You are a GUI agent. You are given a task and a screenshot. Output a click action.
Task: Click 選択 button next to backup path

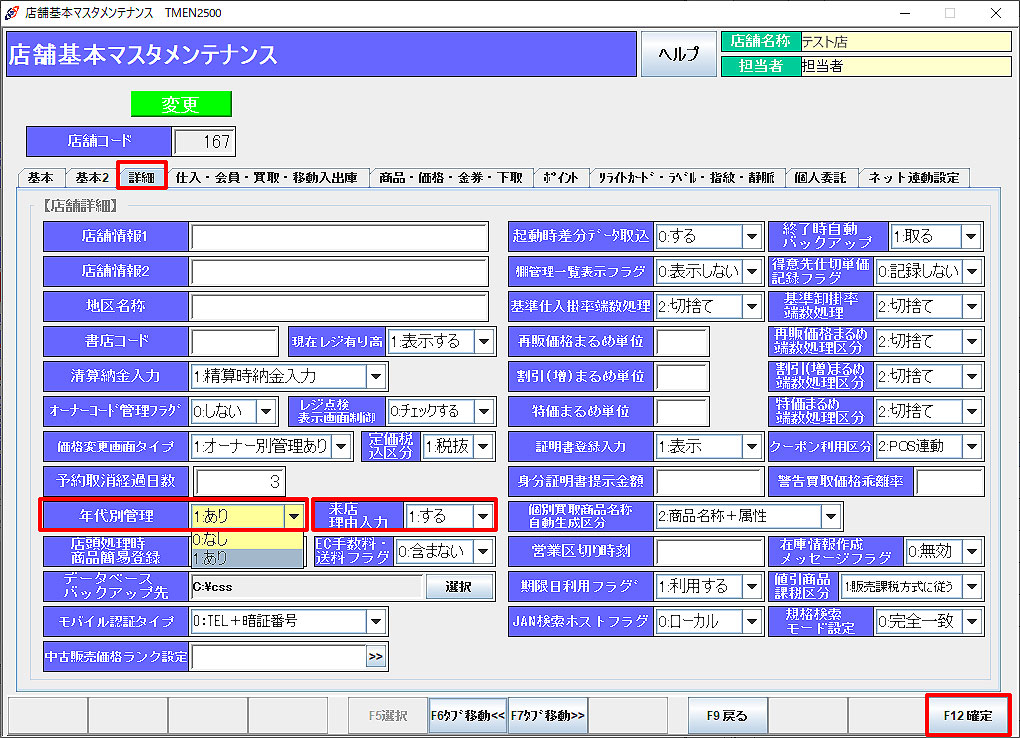458,587
